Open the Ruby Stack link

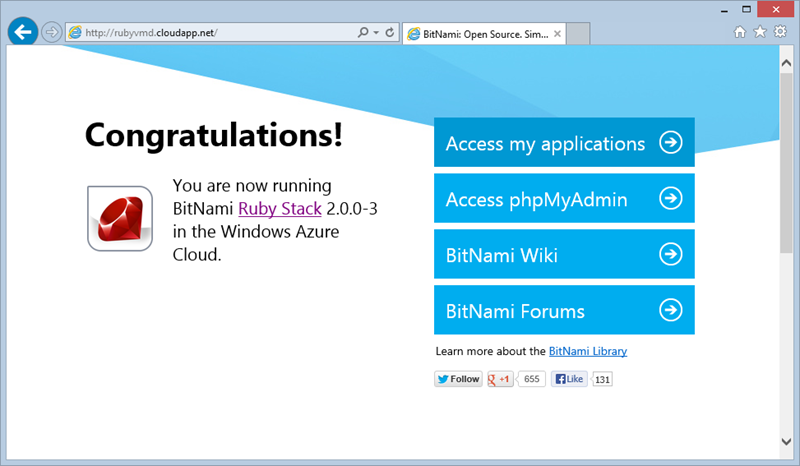coord(280,209)
